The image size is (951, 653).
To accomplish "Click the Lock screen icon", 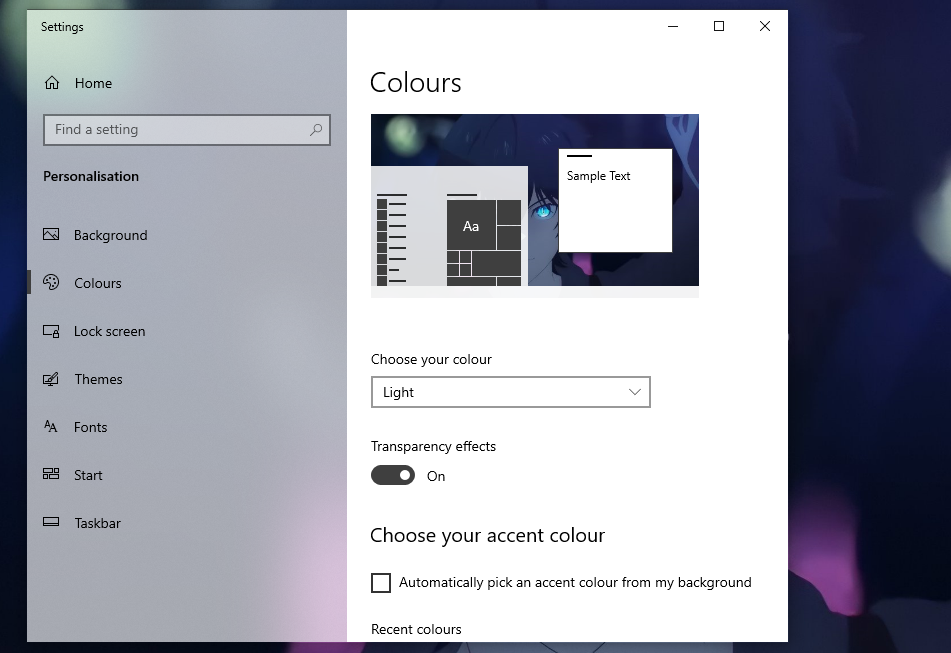I will click(51, 331).
